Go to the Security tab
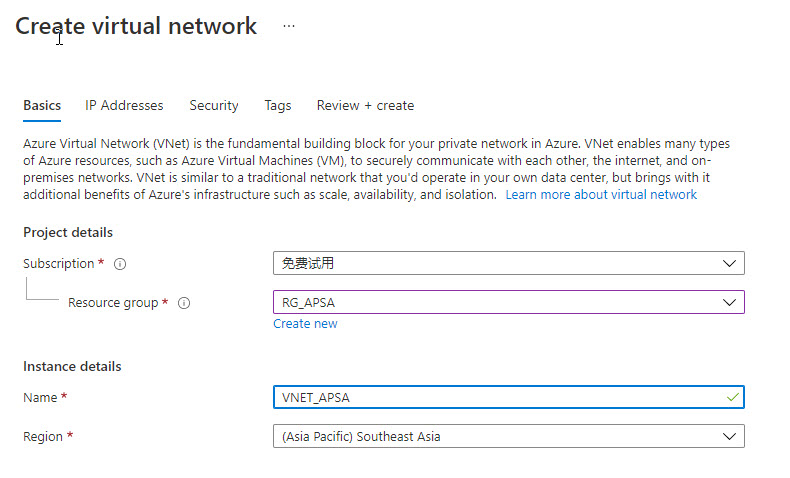This screenshot has height=478, width=790. click(x=214, y=106)
